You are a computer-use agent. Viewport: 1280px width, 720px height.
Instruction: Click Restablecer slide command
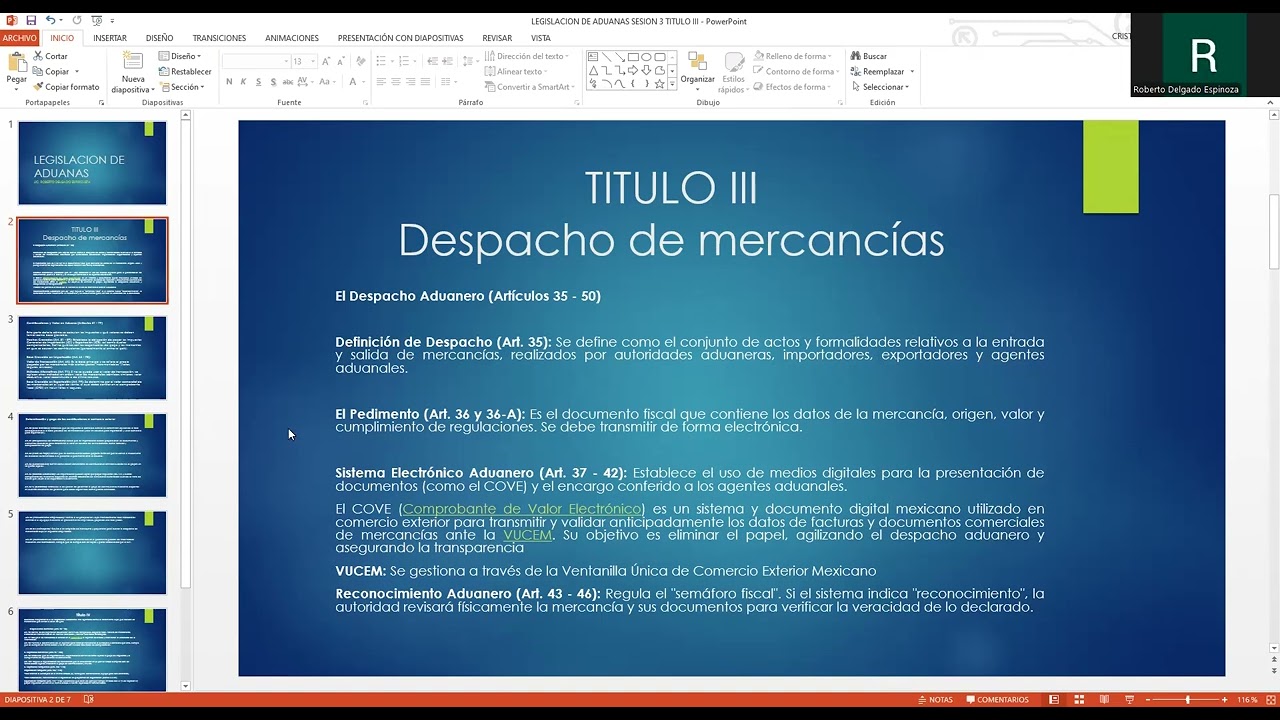pos(185,72)
